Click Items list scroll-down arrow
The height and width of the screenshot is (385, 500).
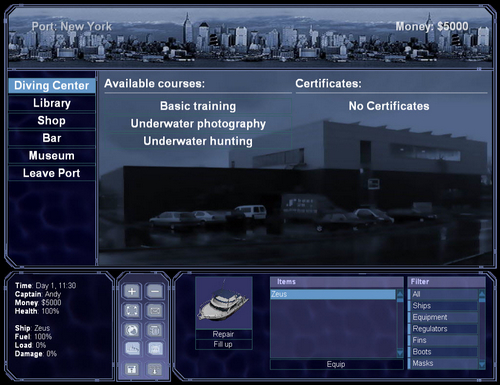click(400, 353)
